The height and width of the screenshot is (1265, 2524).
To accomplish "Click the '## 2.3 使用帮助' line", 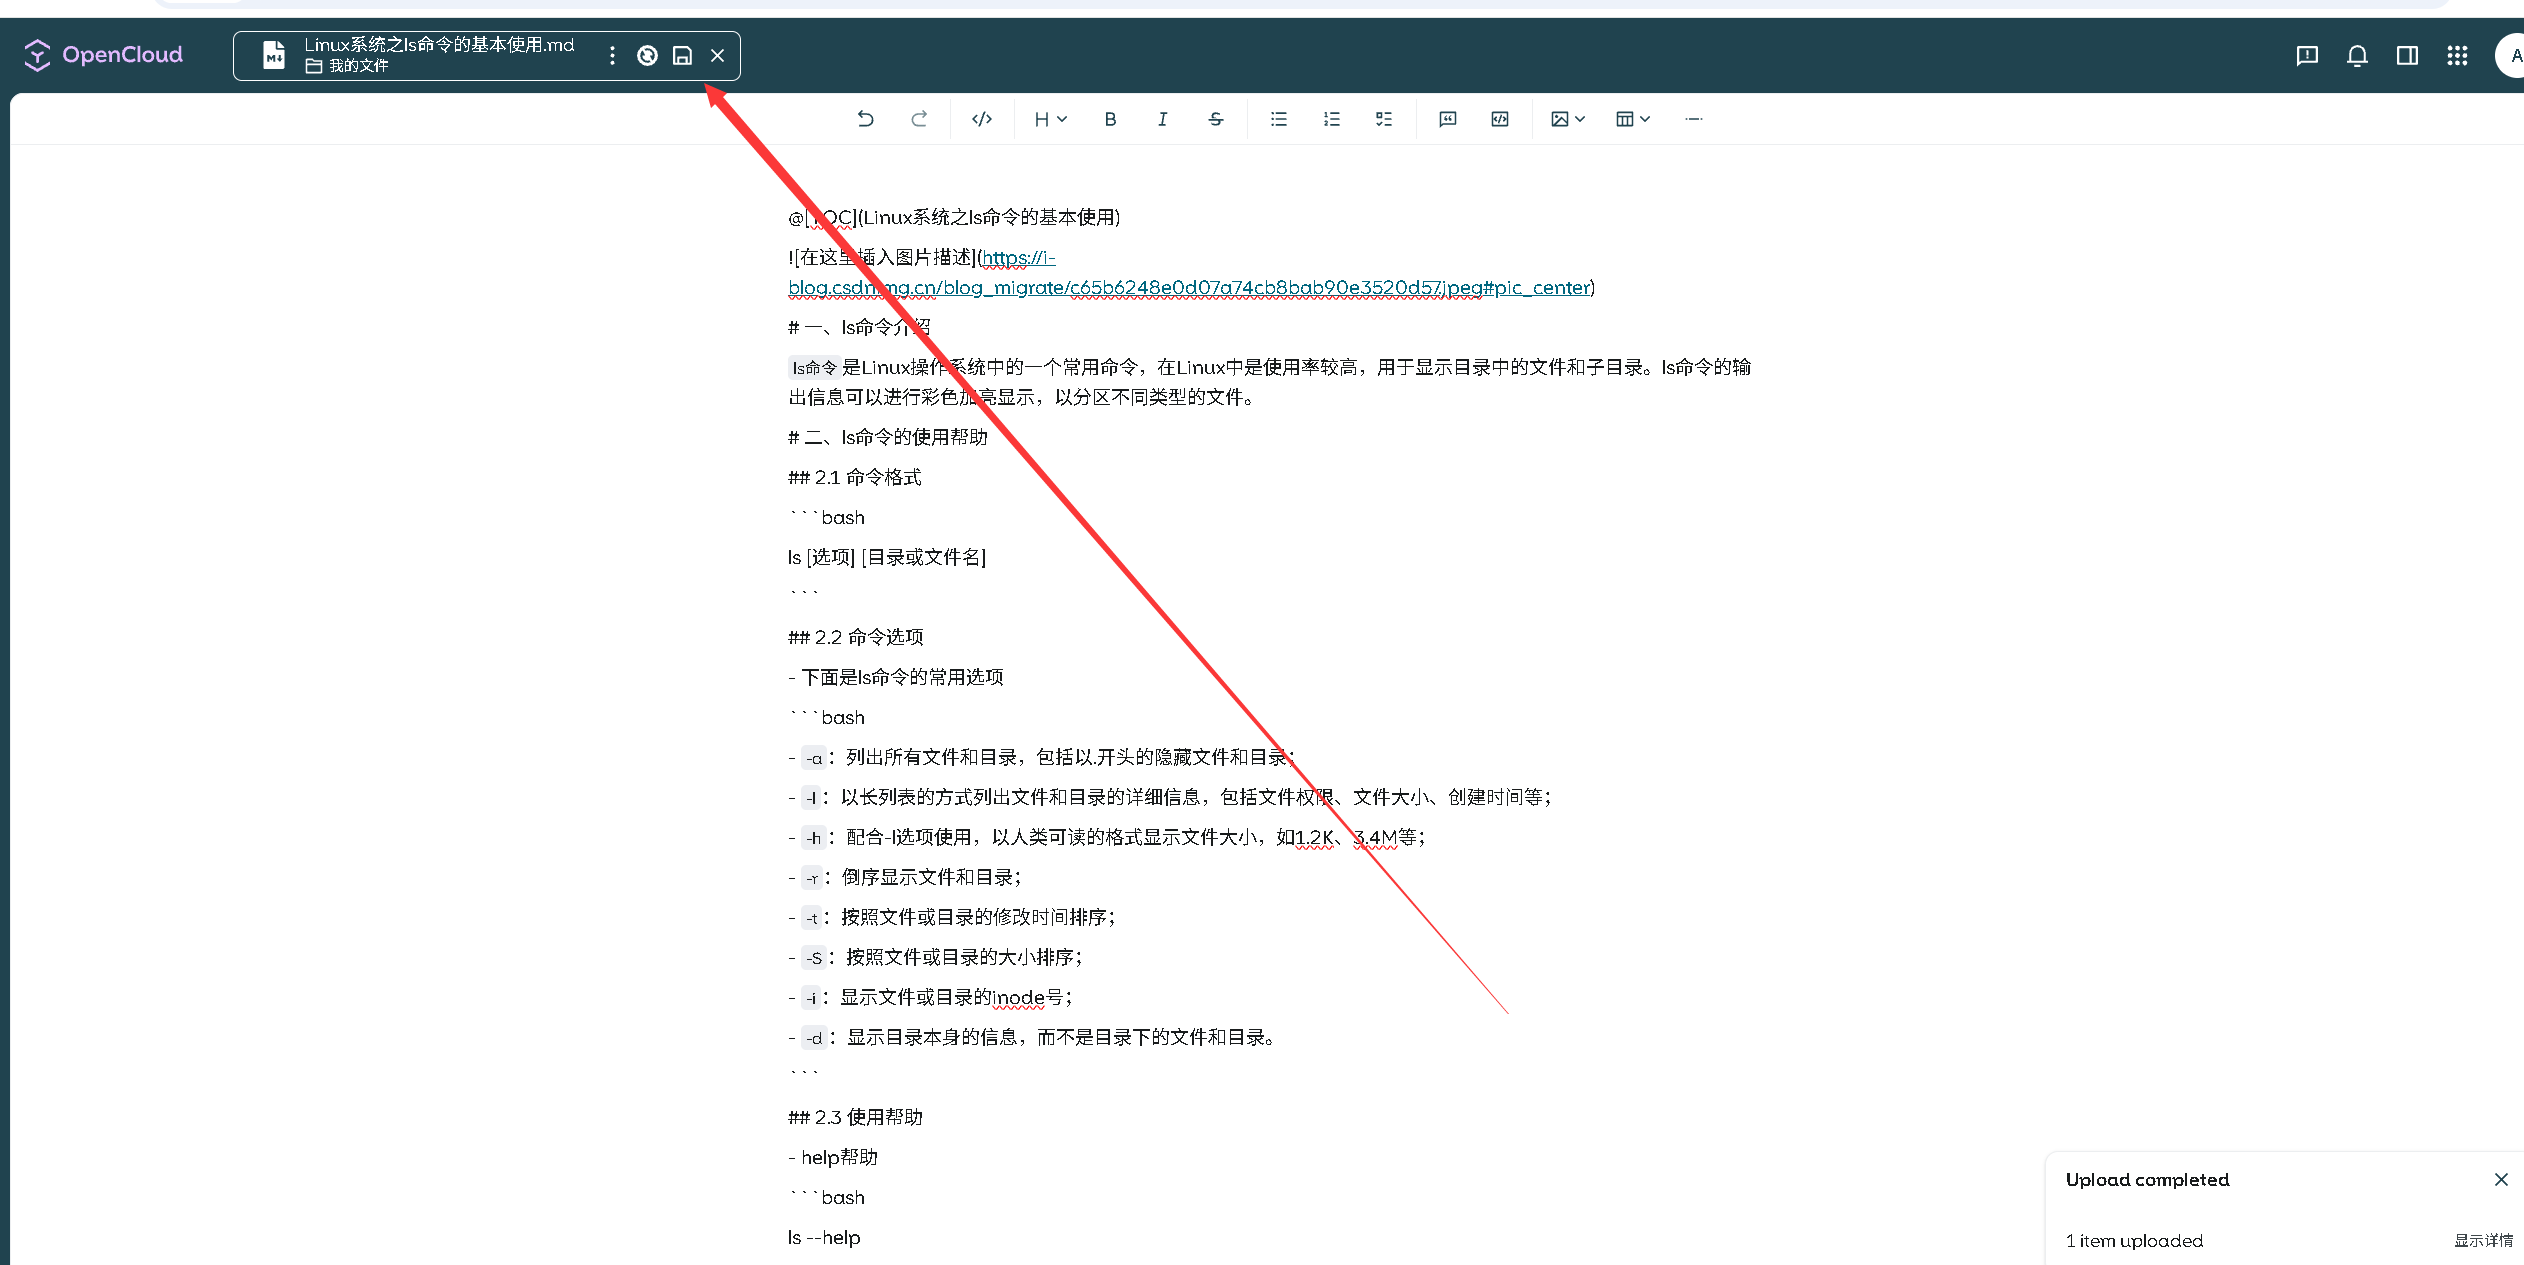I will point(855,1117).
